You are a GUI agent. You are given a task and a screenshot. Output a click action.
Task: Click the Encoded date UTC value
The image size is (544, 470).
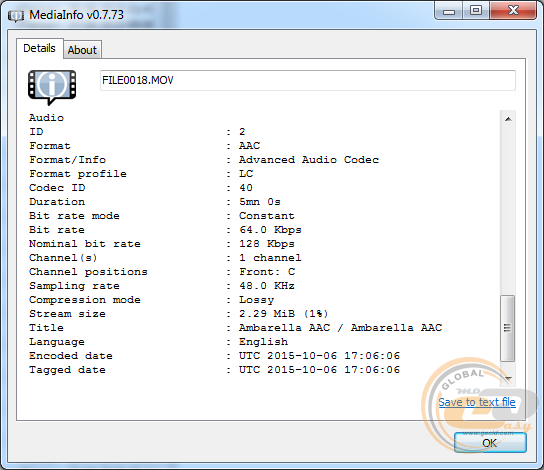tap(319, 356)
